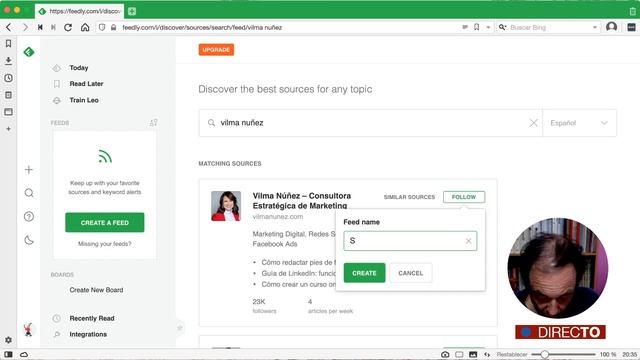Open Feedly help question icon
This screenshot has width=640, height=360.
pos(29,217)
